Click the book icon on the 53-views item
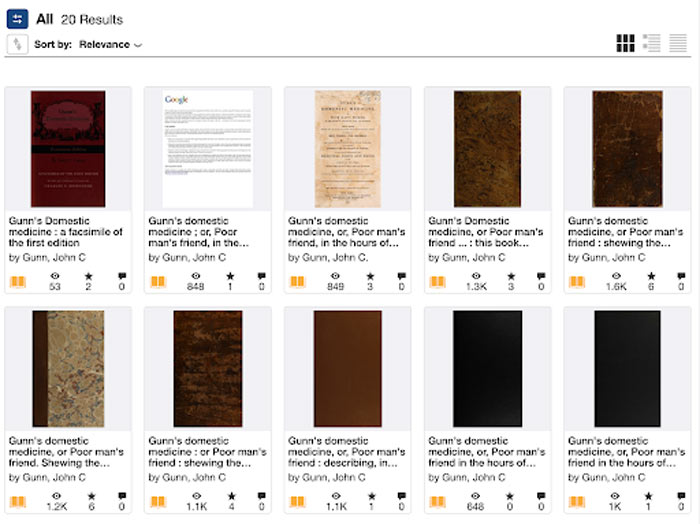Viewport: 700px width, 524px height. [18, 282]
